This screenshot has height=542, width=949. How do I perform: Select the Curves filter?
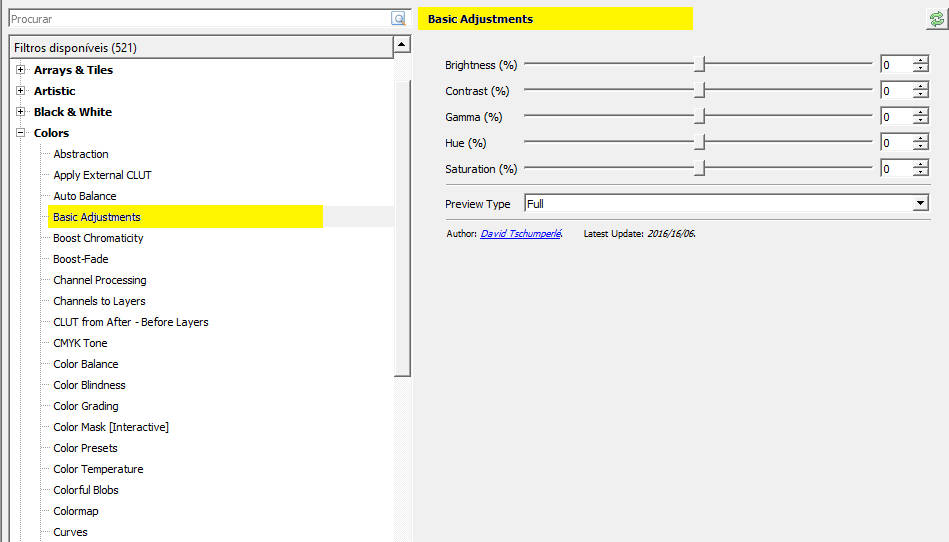70,532
